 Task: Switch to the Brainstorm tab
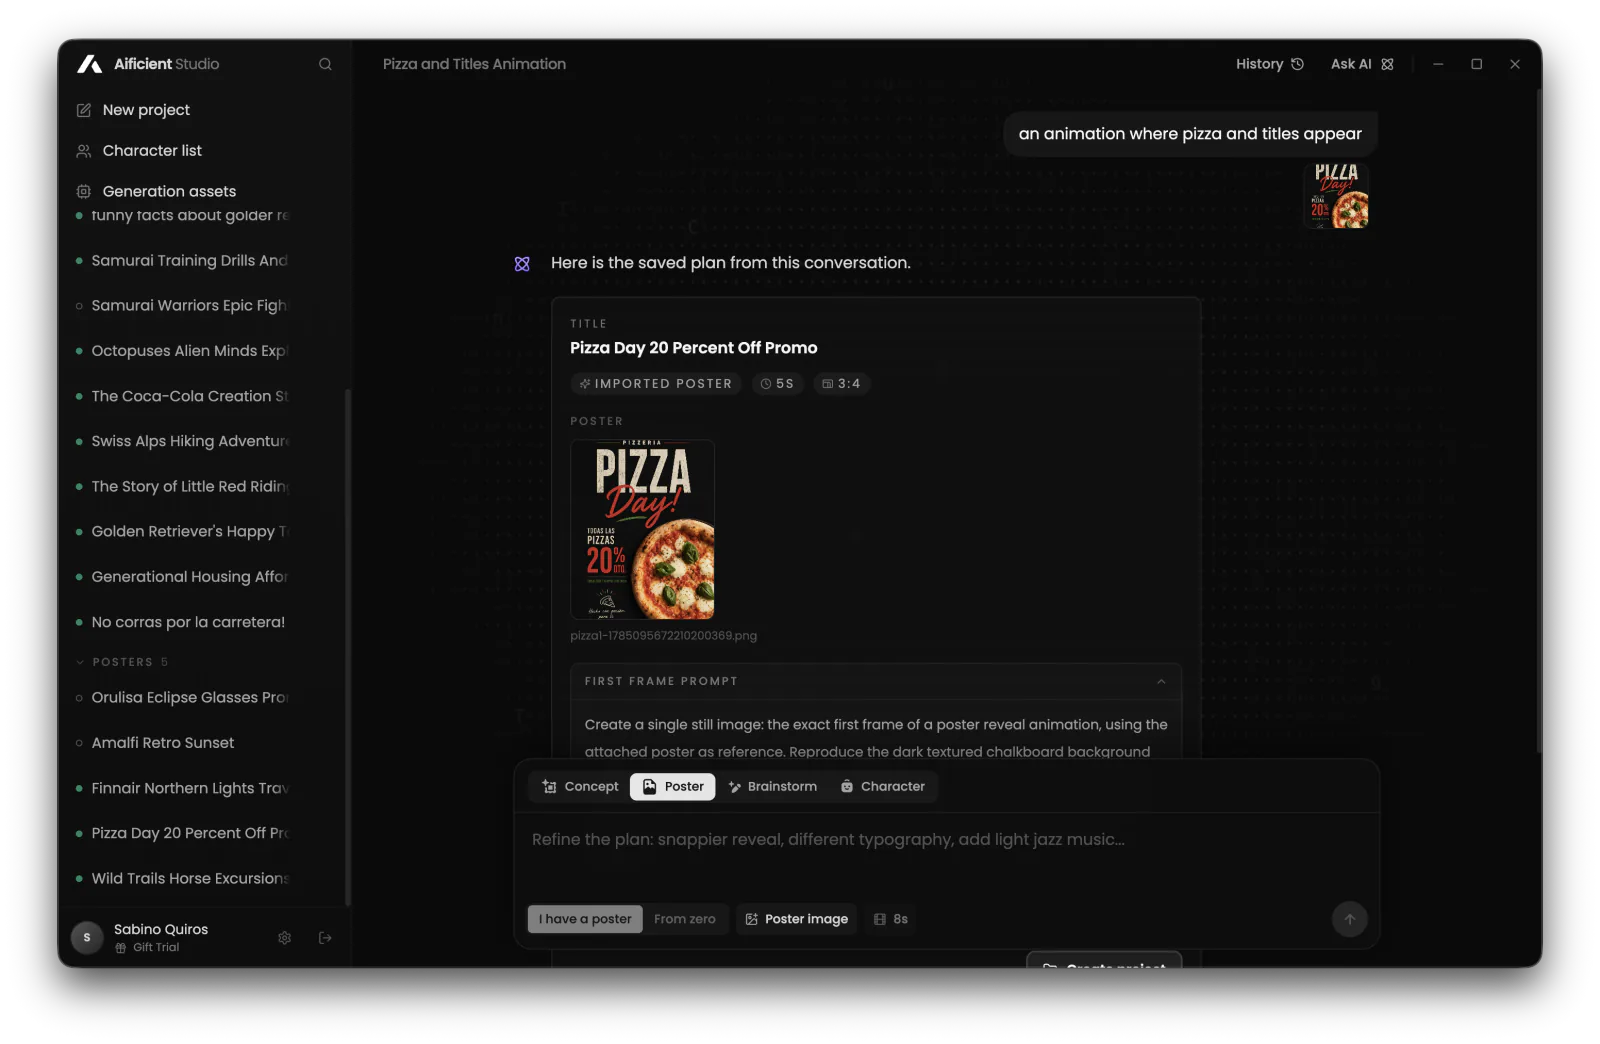coord(773,787)
